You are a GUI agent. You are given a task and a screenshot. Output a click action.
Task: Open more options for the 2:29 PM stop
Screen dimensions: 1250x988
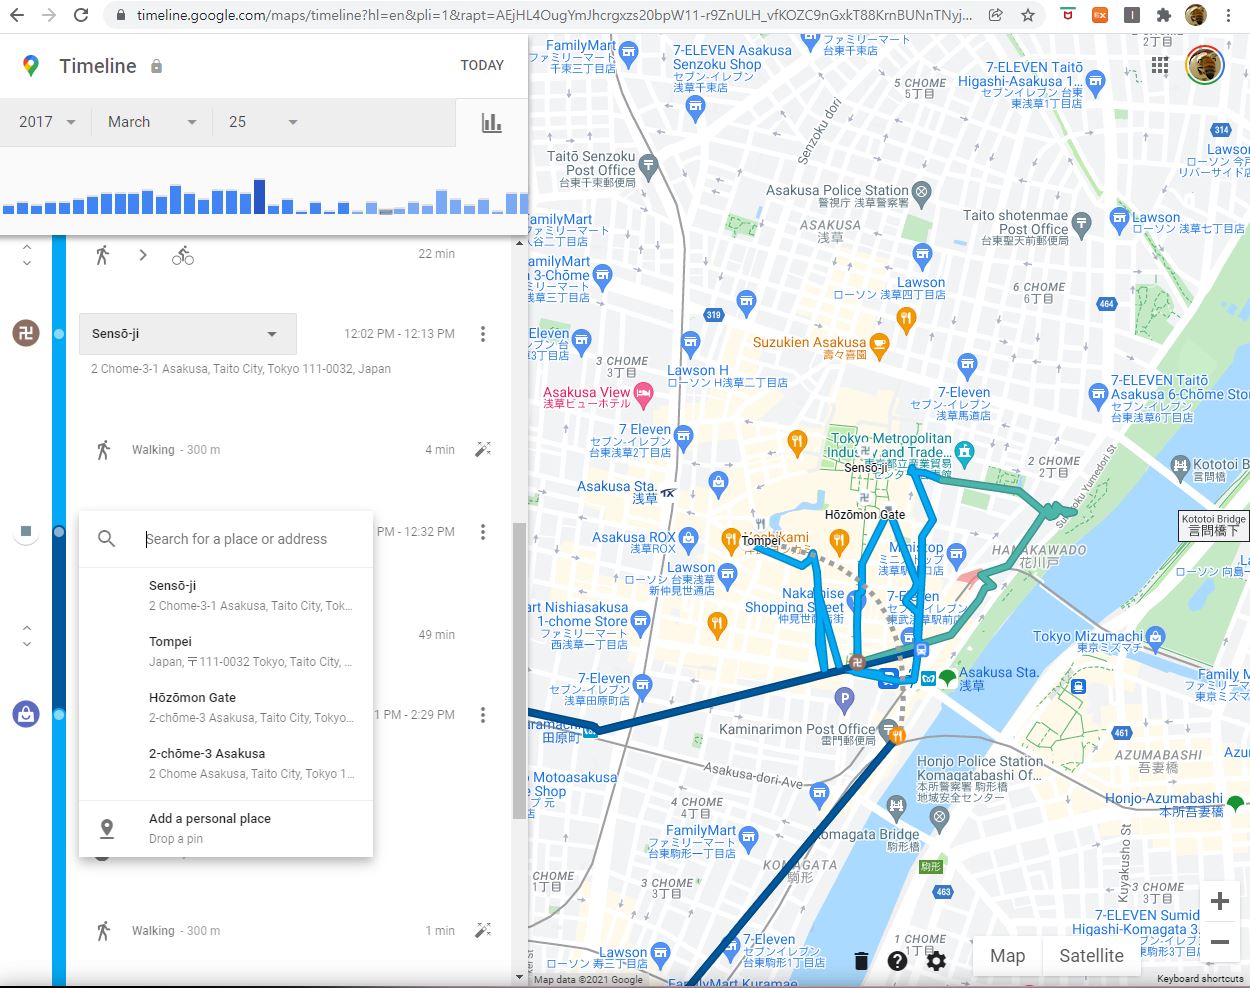[483, 715]
